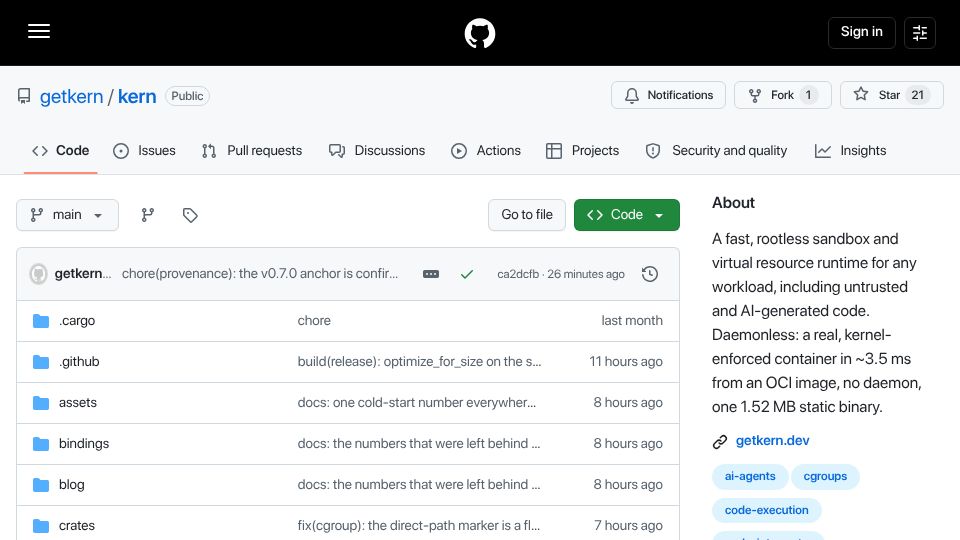Click the folder icon beside assets
The image size is (960, 540).
tap(41, 403)
